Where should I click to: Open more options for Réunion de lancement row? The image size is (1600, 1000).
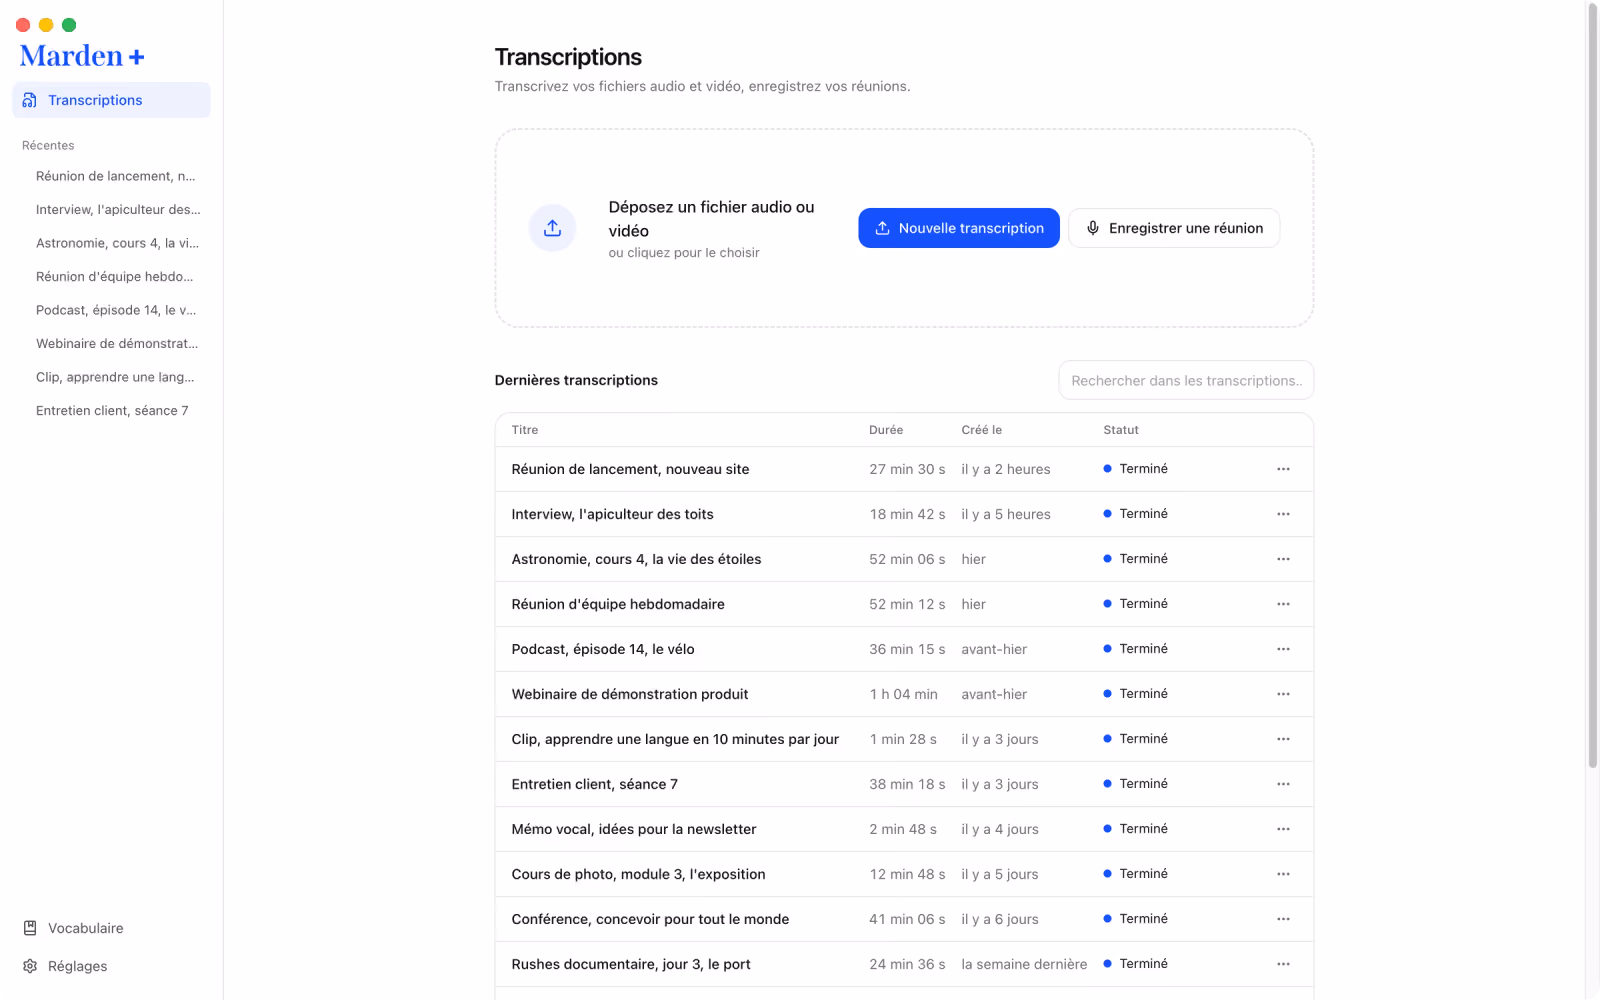point(1283,469)
